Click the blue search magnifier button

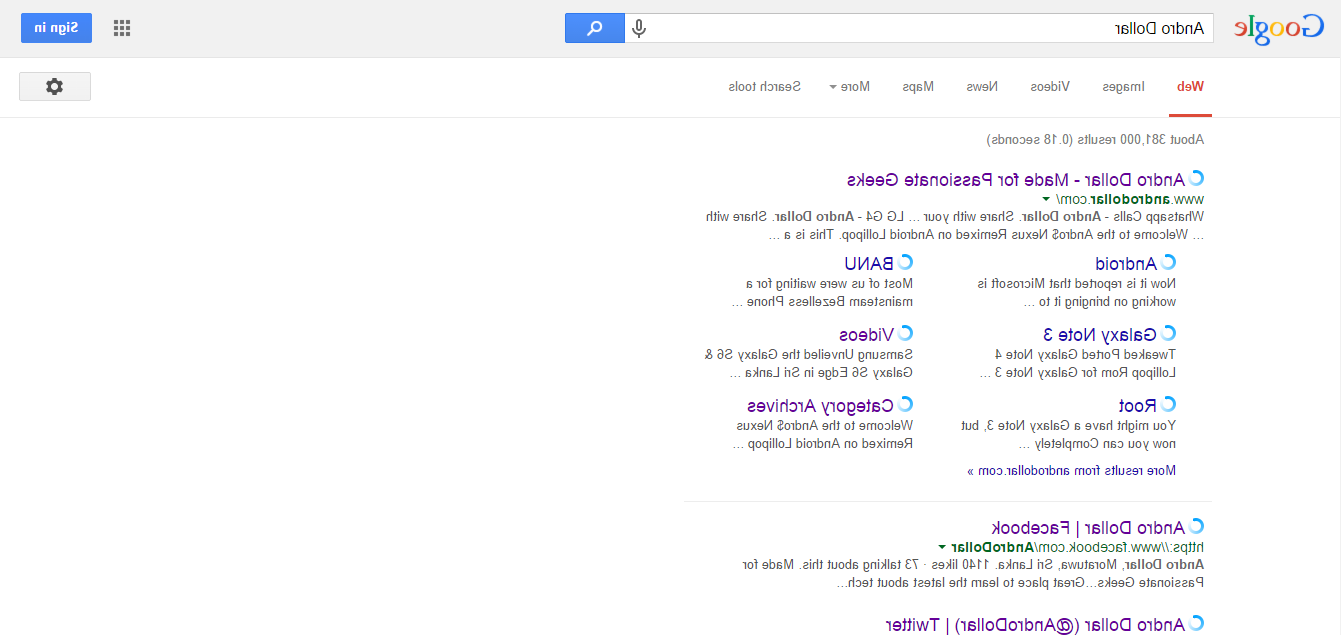pos(595,28)
